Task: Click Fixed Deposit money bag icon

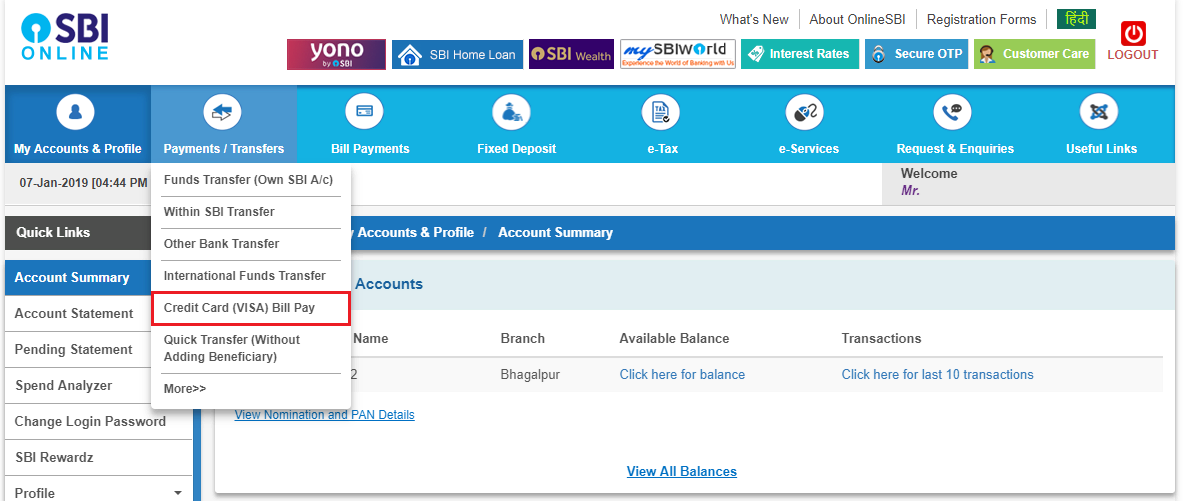Action: (511, 113)
